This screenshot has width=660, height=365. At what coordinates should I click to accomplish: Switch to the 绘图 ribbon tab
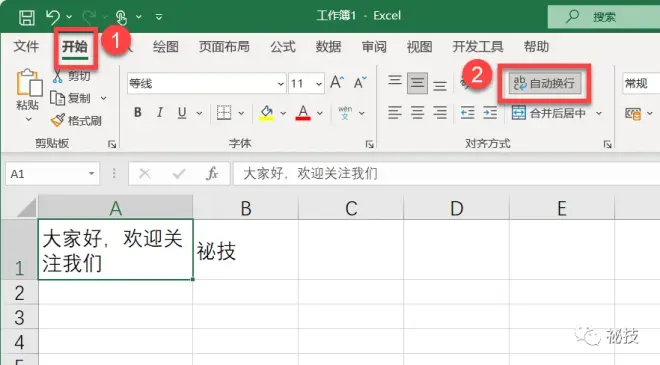pyautogui.click(x=165, y=47)
